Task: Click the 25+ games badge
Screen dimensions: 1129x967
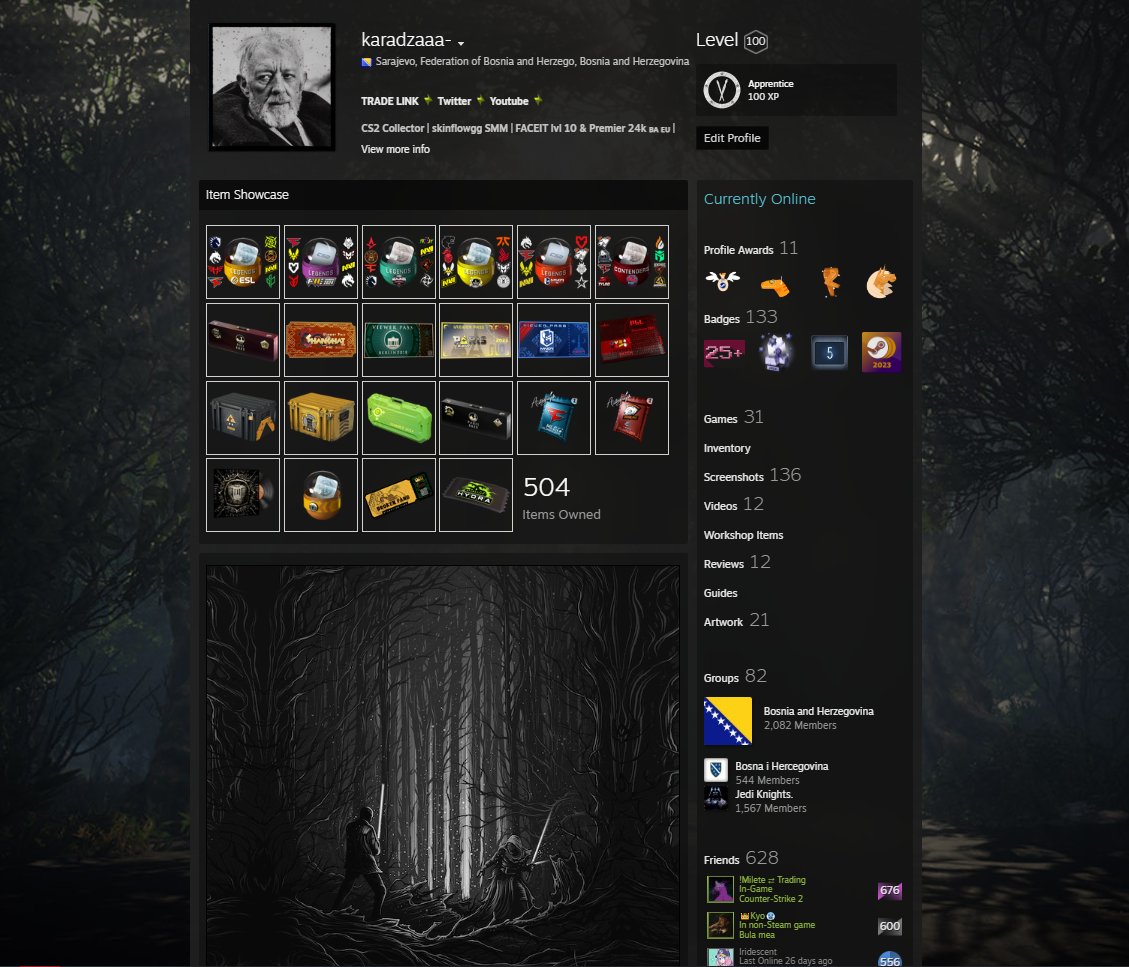Action: click(723, 352)
